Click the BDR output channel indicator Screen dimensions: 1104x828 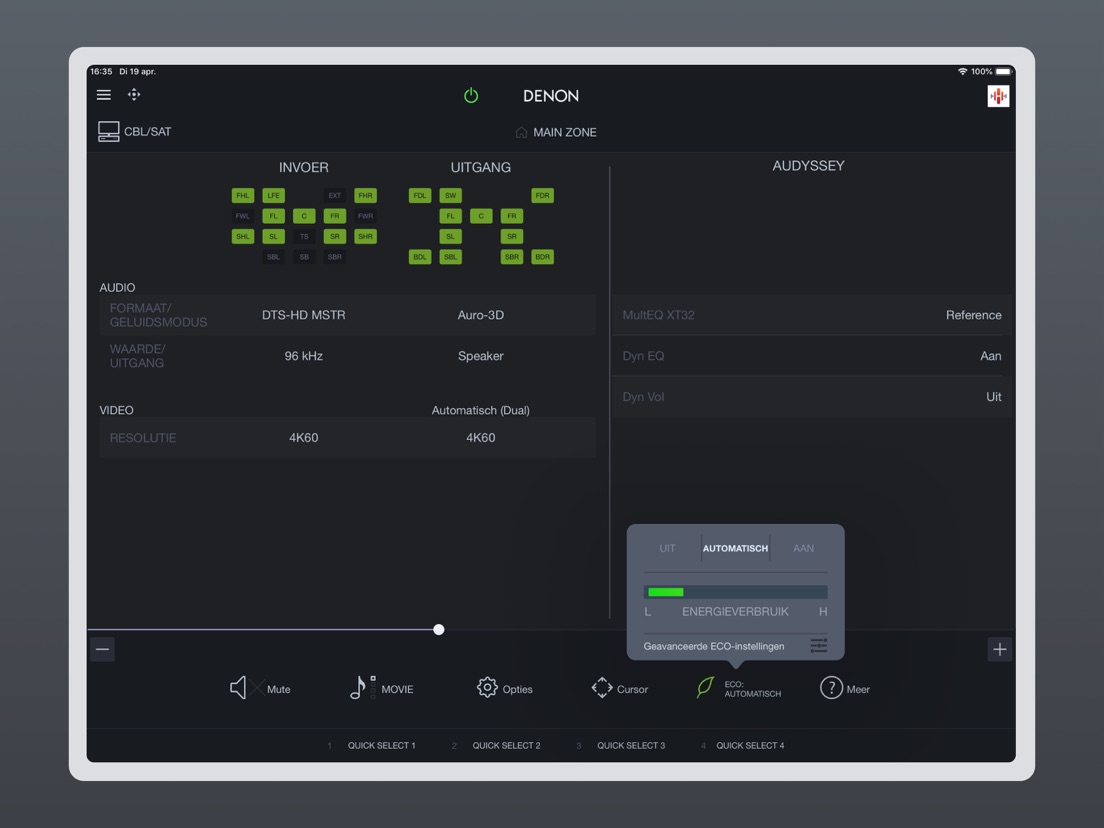[542, 256]
